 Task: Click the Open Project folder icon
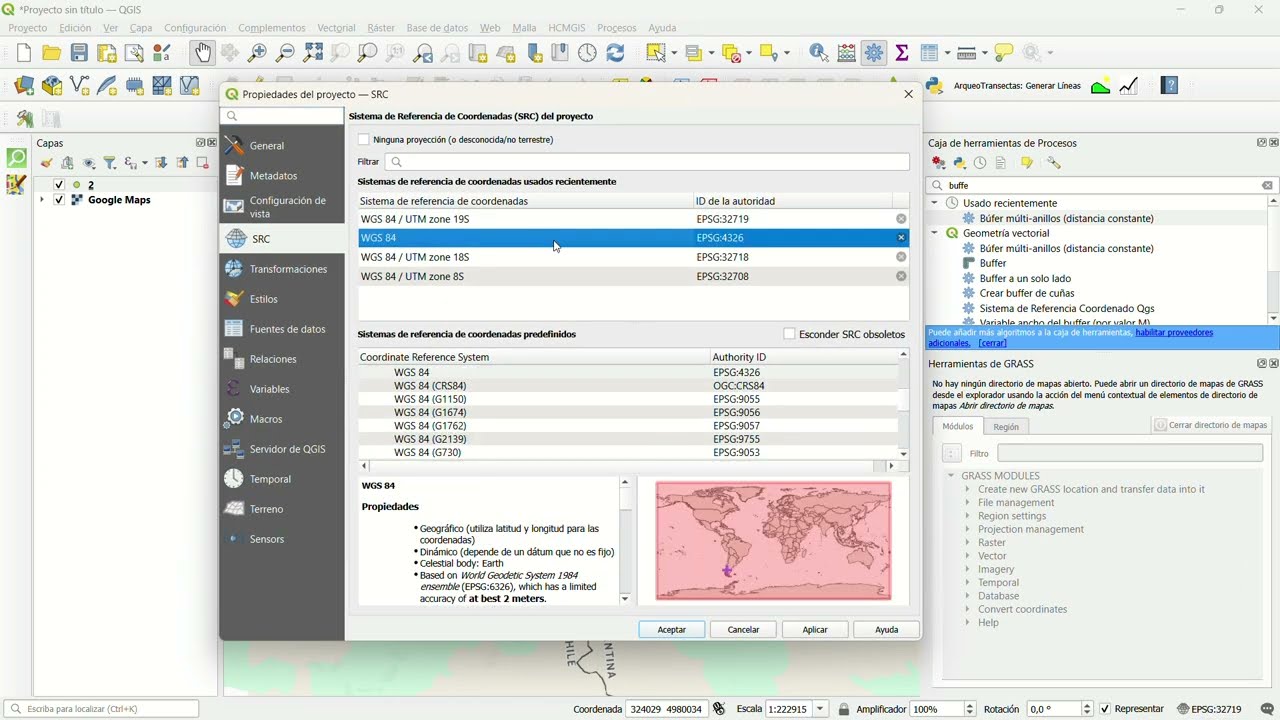pos(51,53)
